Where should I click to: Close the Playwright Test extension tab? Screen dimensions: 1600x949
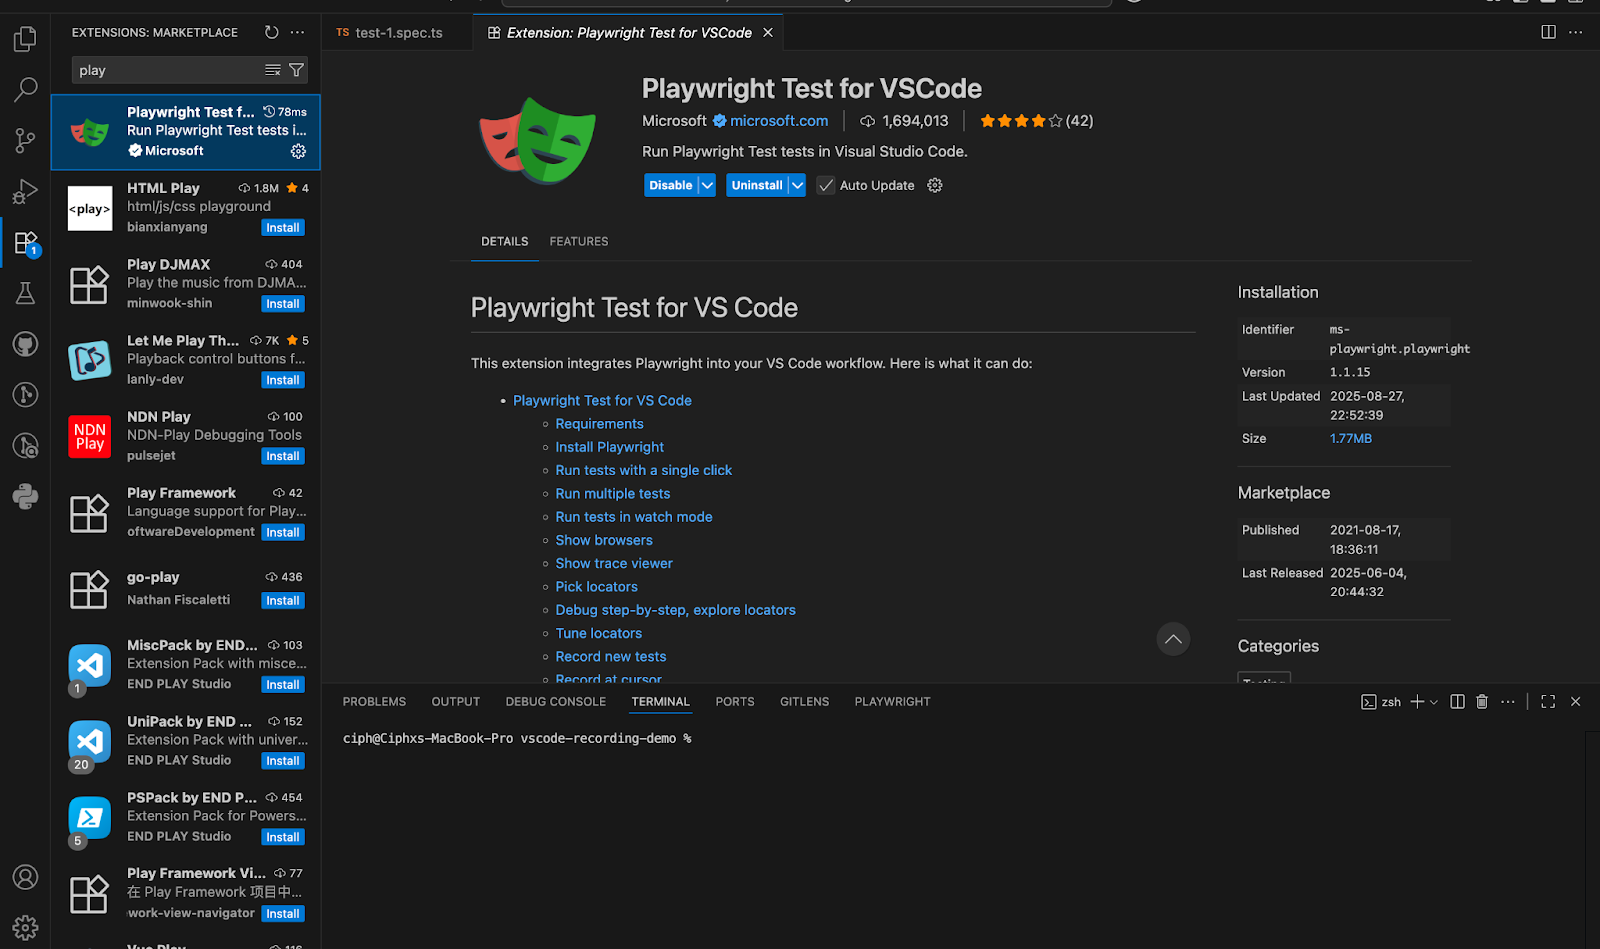(768, 32)
